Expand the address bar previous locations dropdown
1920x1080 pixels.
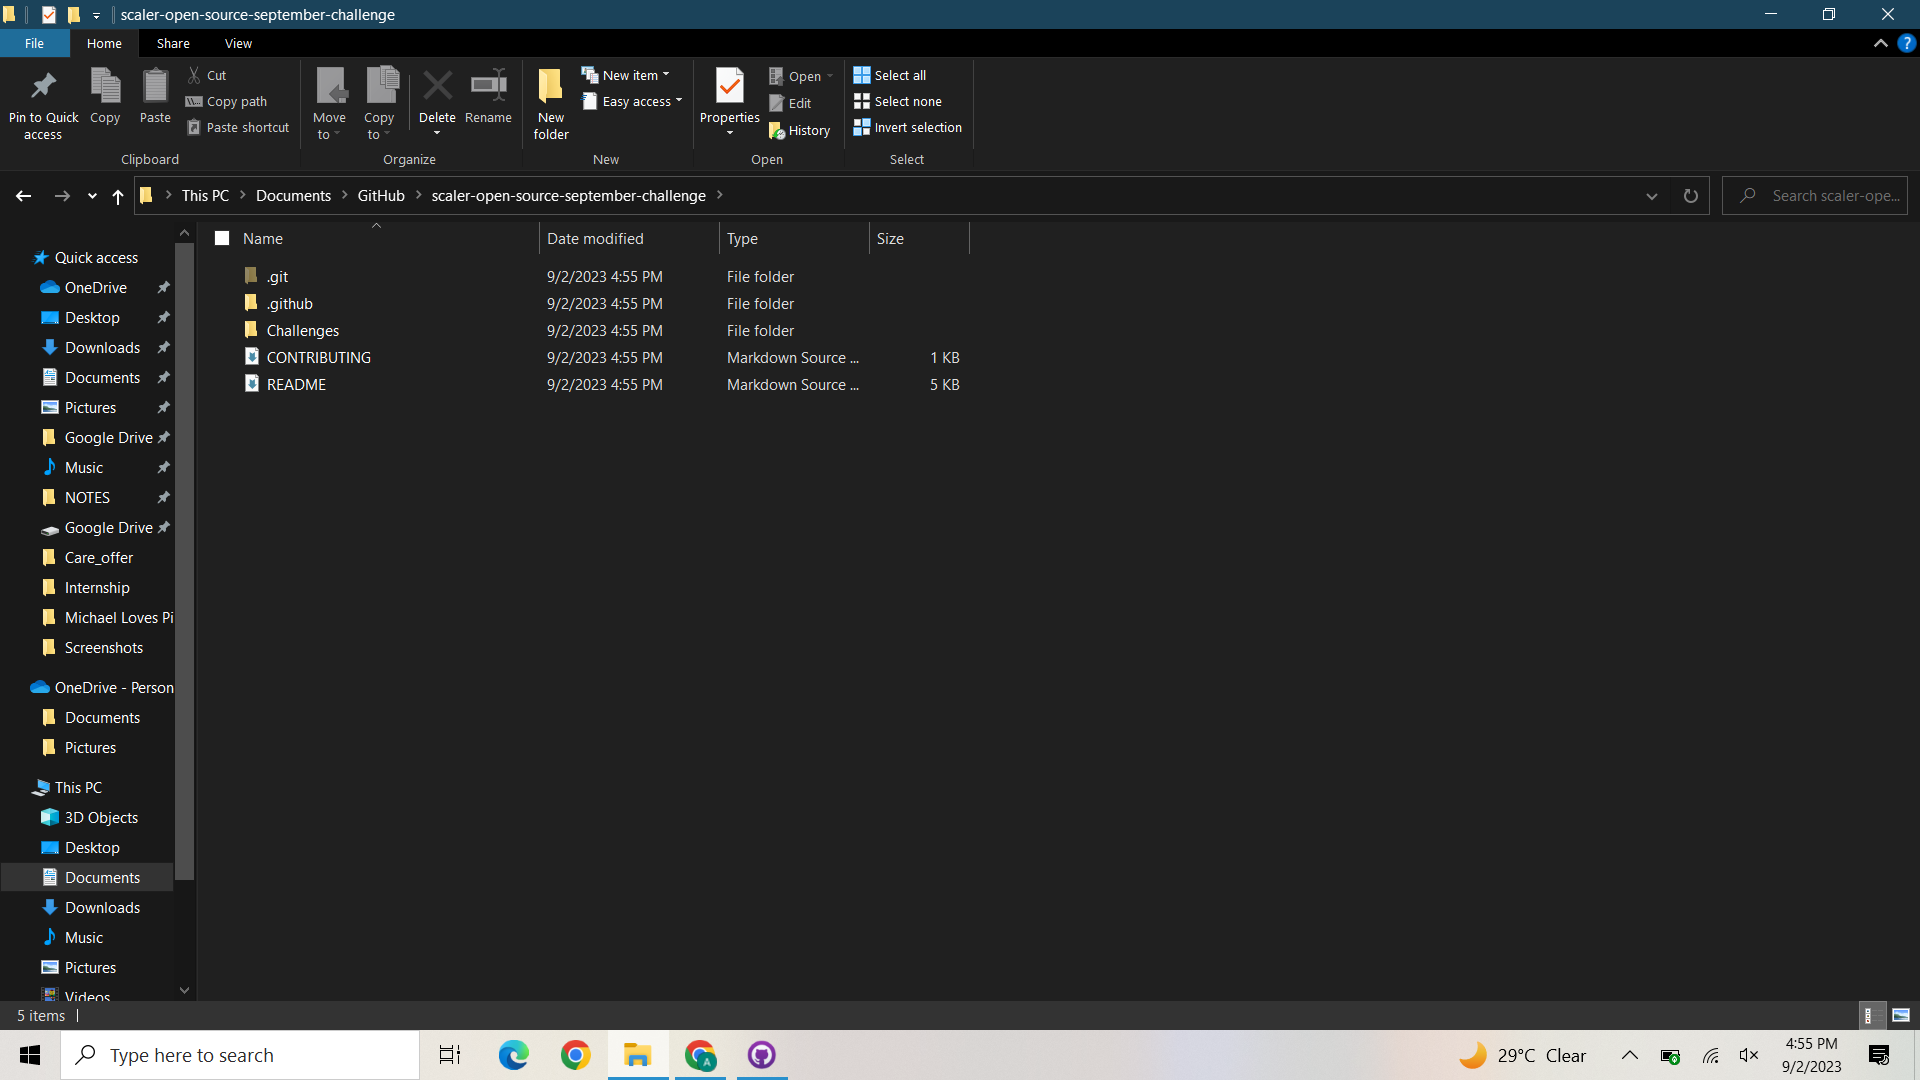pyautogui.click(x=1652, y=196)
